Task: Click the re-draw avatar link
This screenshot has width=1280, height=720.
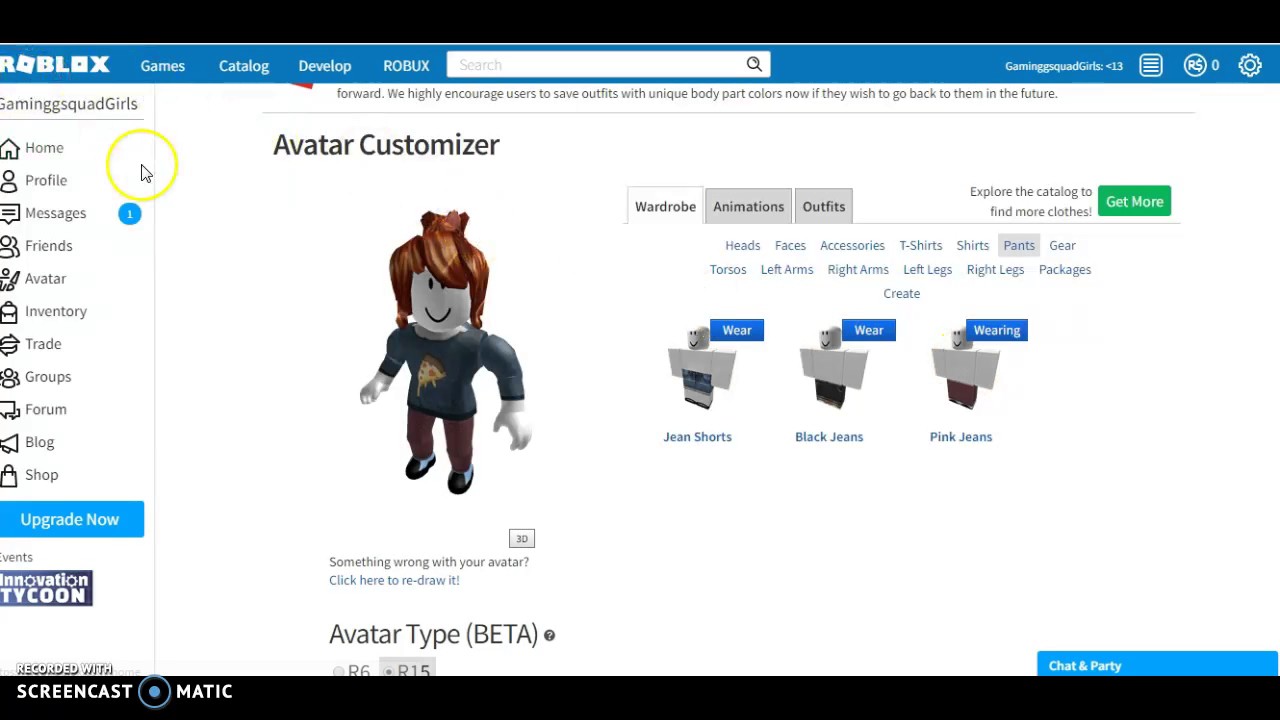Action: 394,580
